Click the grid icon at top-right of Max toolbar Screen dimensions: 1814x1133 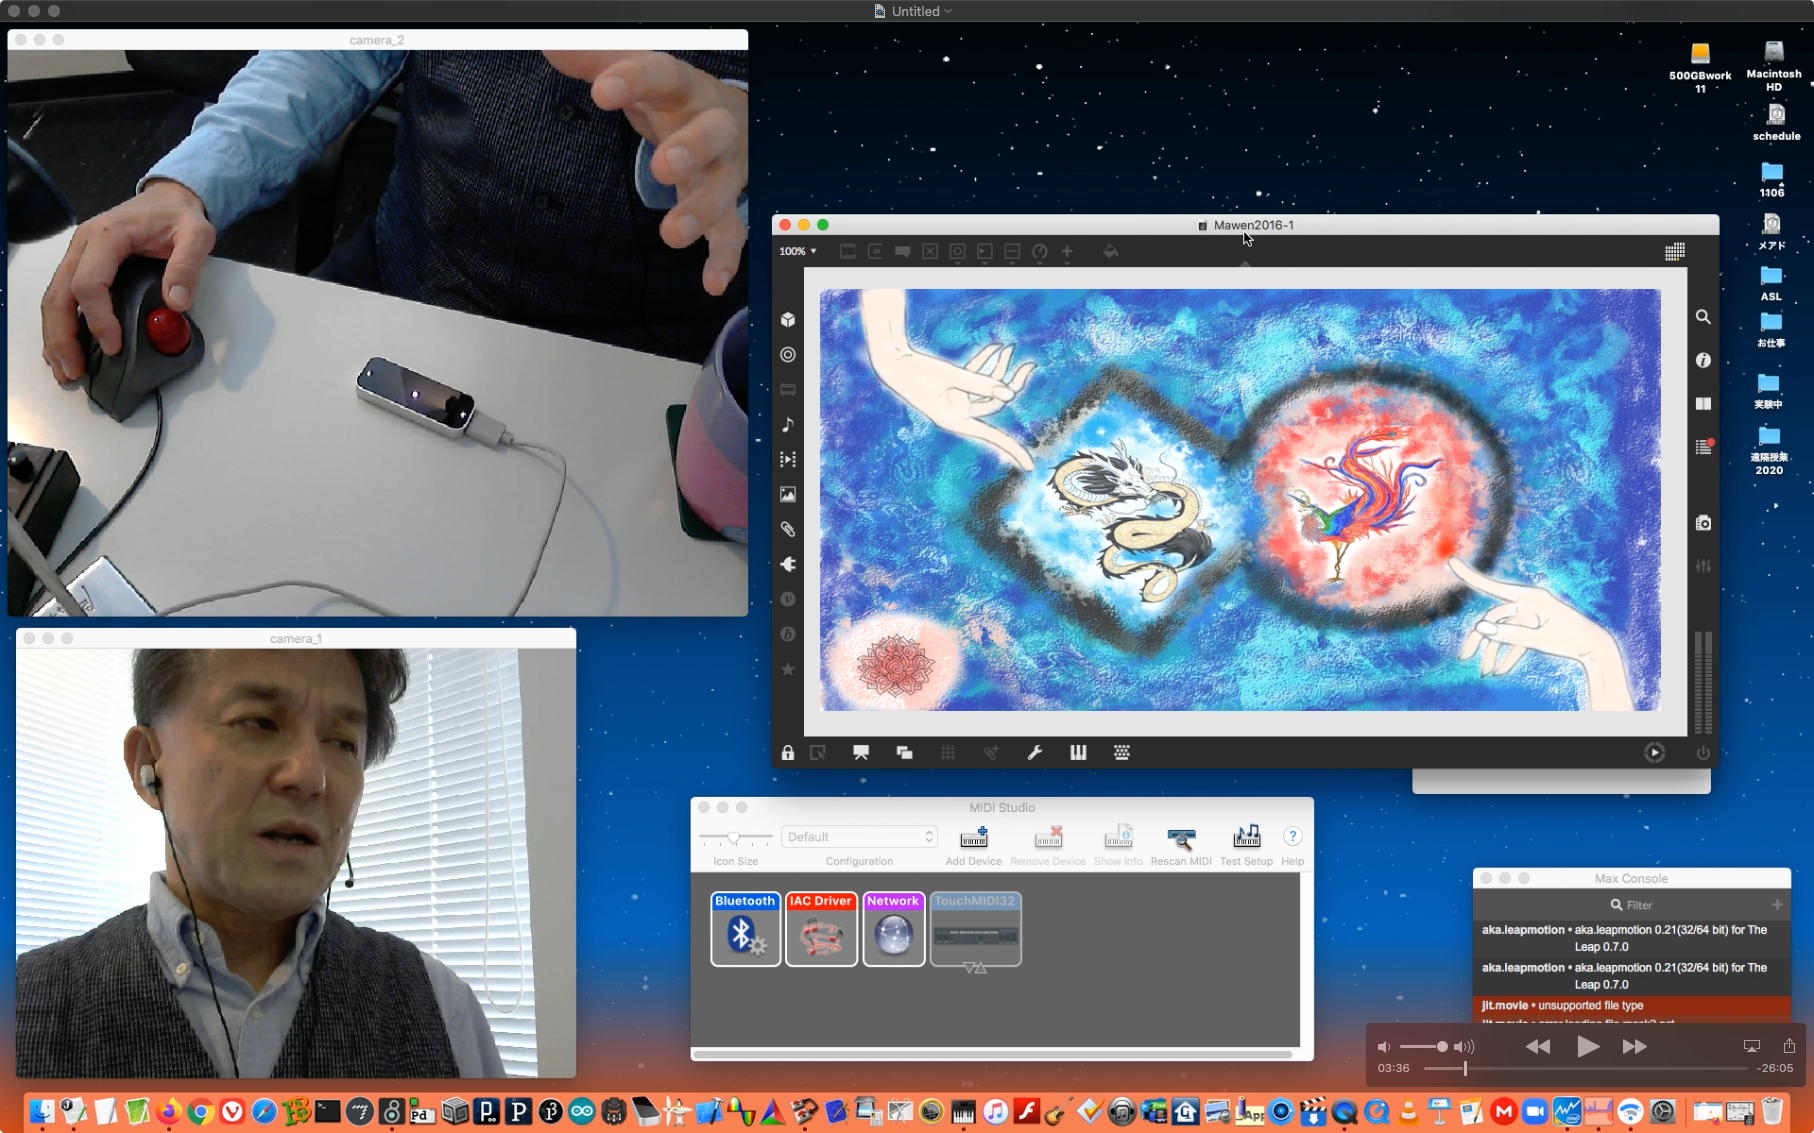1675,252
